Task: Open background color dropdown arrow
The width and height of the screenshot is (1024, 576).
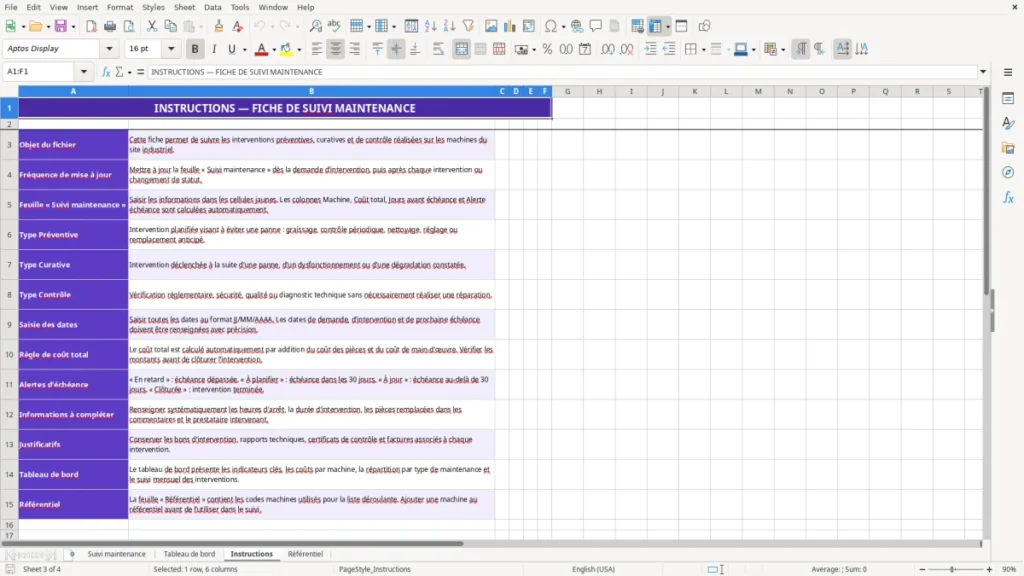Action: tap(299, 50)
